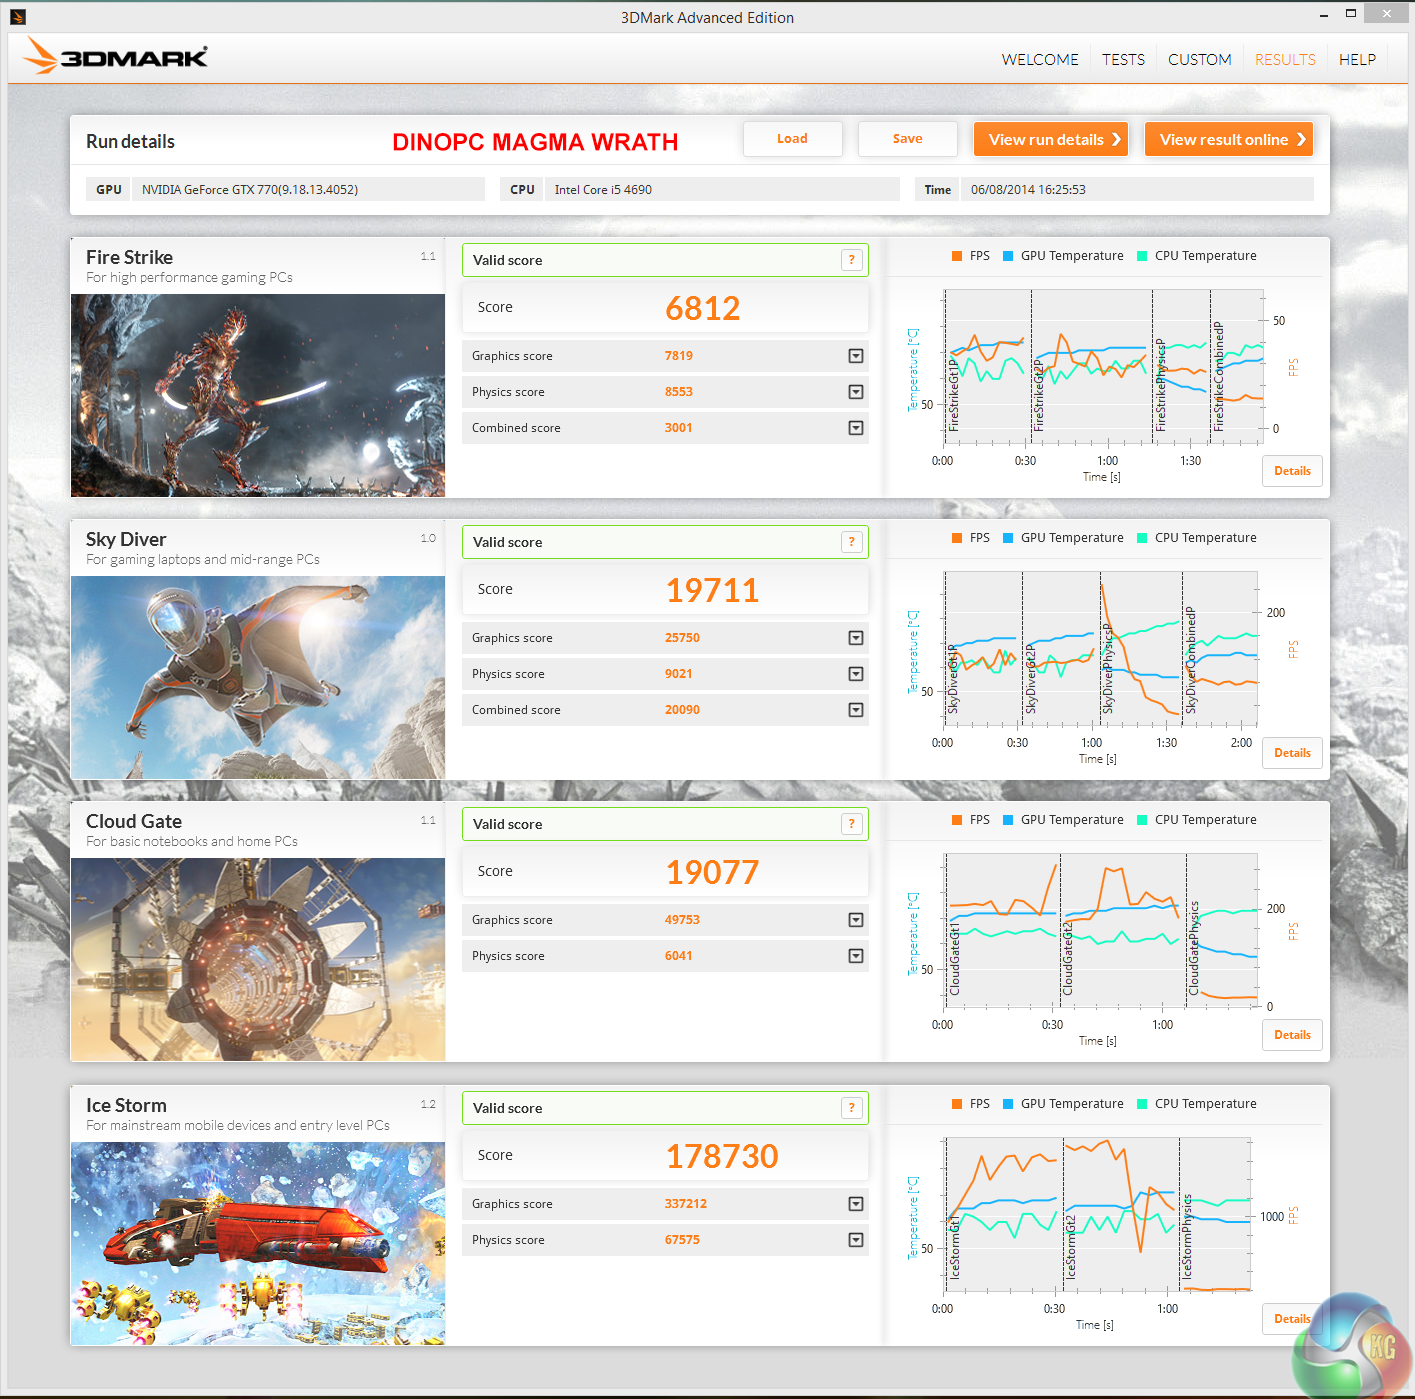Open Details for the Ice Storm chart

click(1292, 1319)
